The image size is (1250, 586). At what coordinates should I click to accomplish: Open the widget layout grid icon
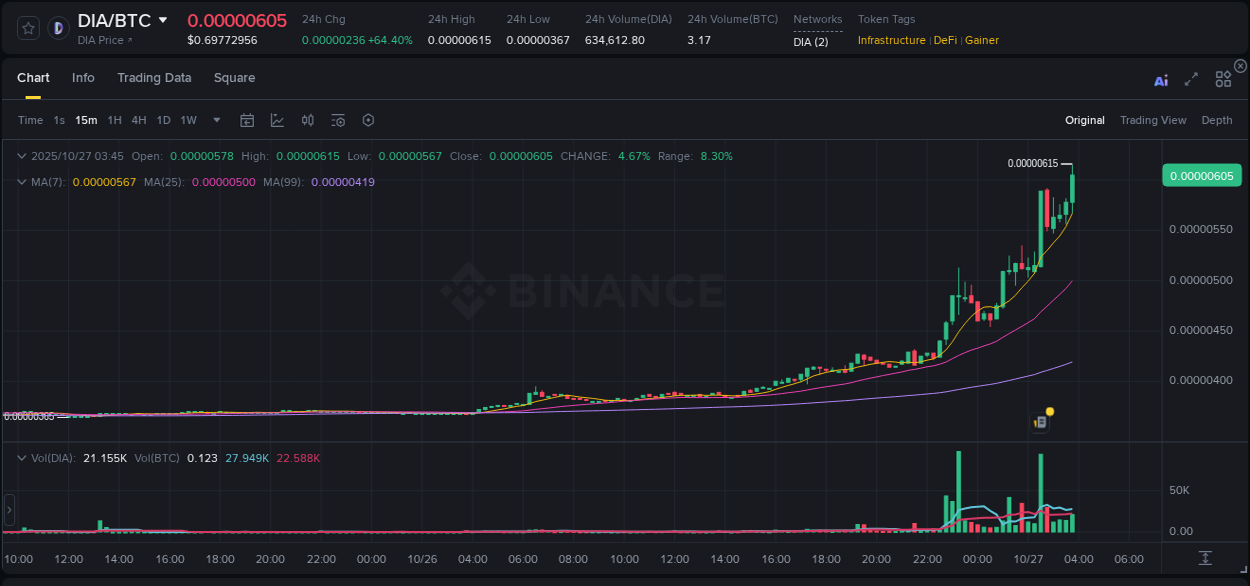tap(1222, 80)
